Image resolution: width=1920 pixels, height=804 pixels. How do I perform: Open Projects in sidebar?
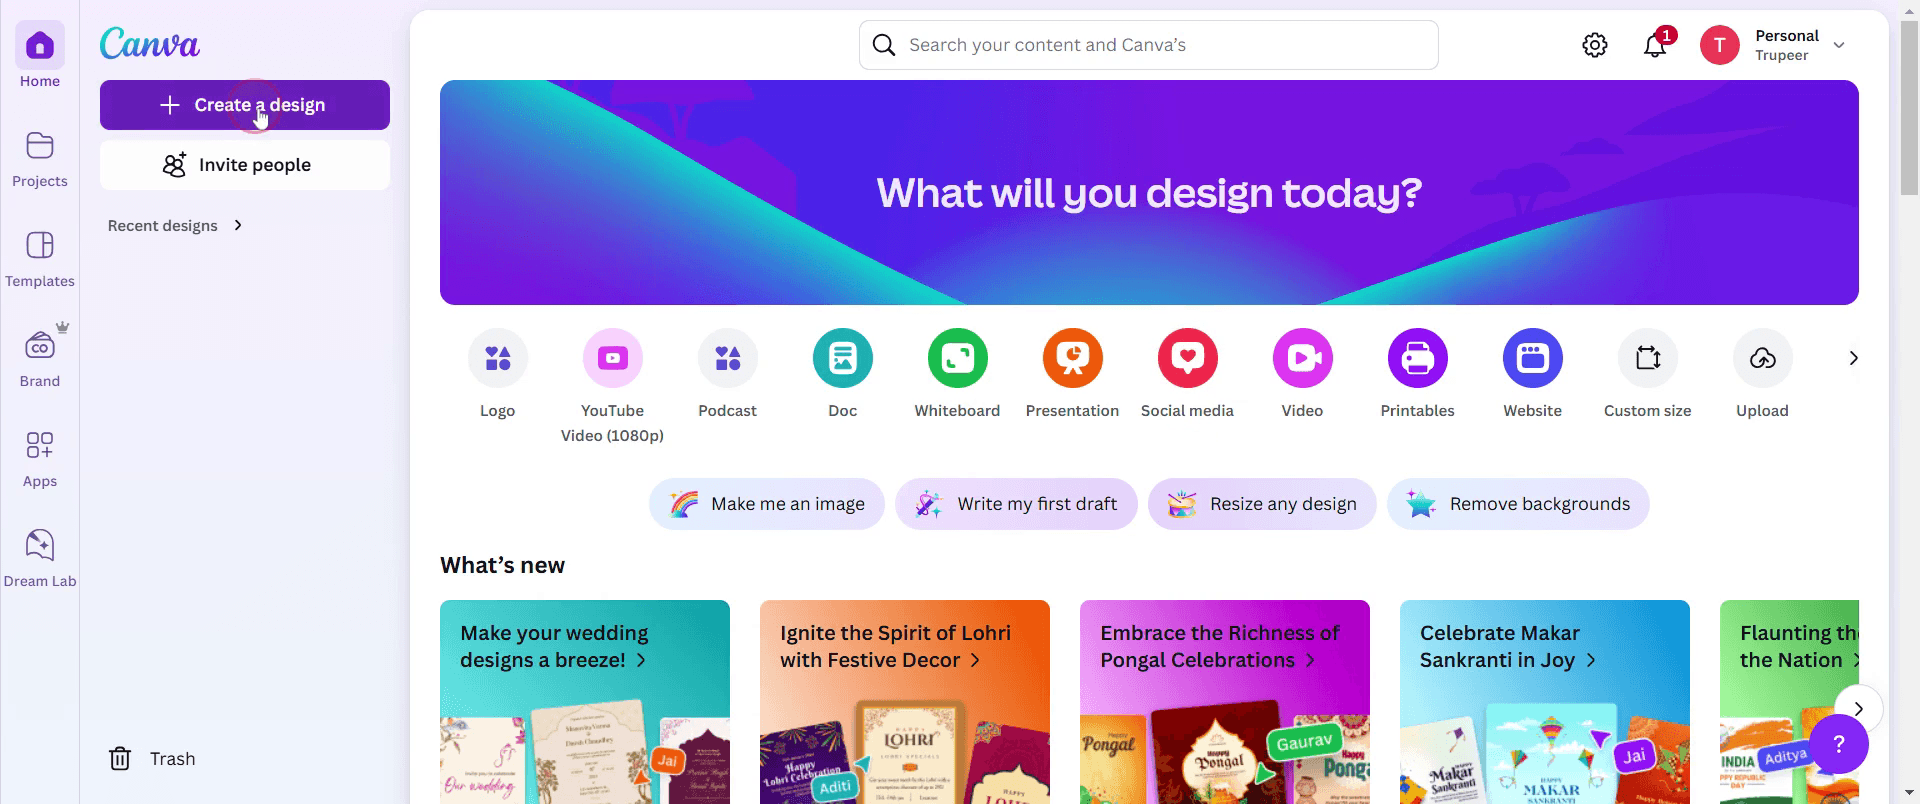[40, 158]
